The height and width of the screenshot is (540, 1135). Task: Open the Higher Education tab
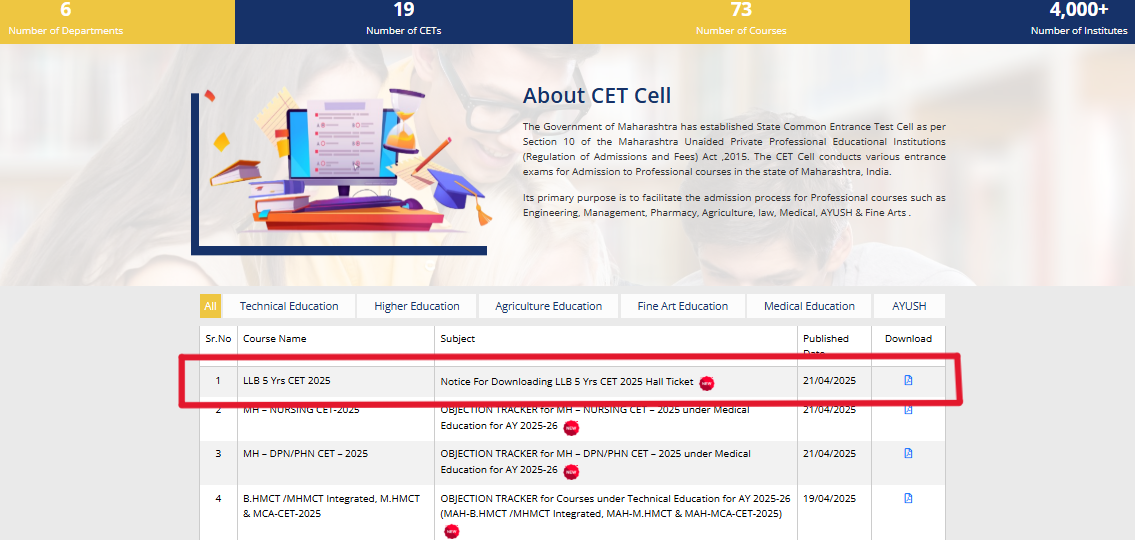tap(417, 306)
